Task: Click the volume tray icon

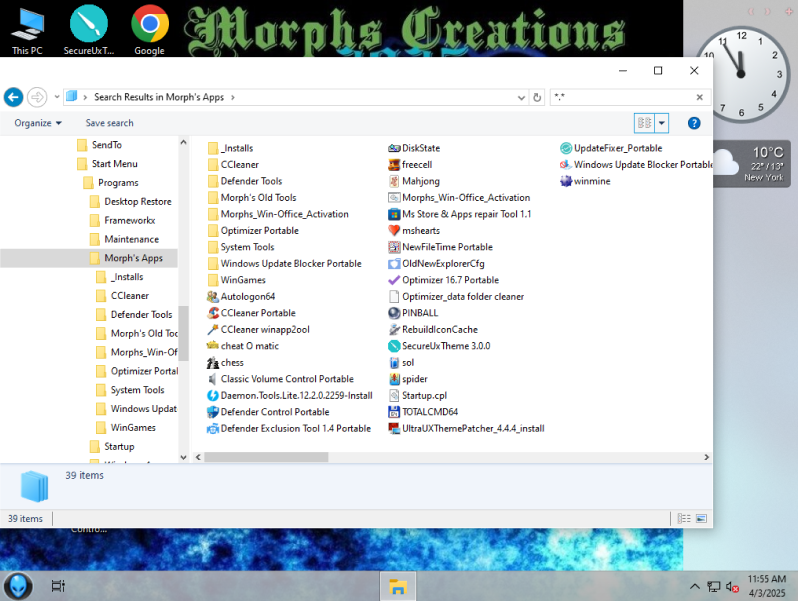Action: tap(732, 586)
